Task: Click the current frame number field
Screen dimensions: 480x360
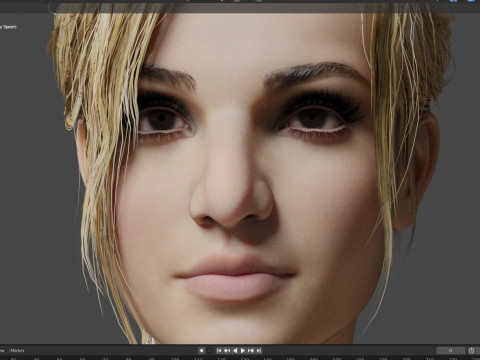Action: (x=451, y=350)
